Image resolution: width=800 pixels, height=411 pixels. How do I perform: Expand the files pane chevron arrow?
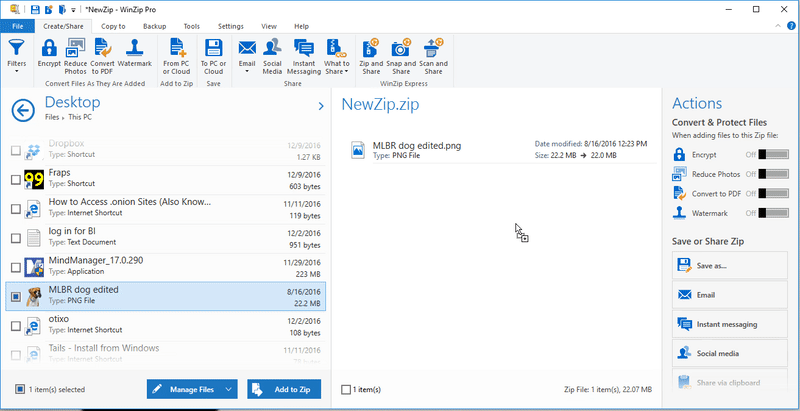click(321, 106)
